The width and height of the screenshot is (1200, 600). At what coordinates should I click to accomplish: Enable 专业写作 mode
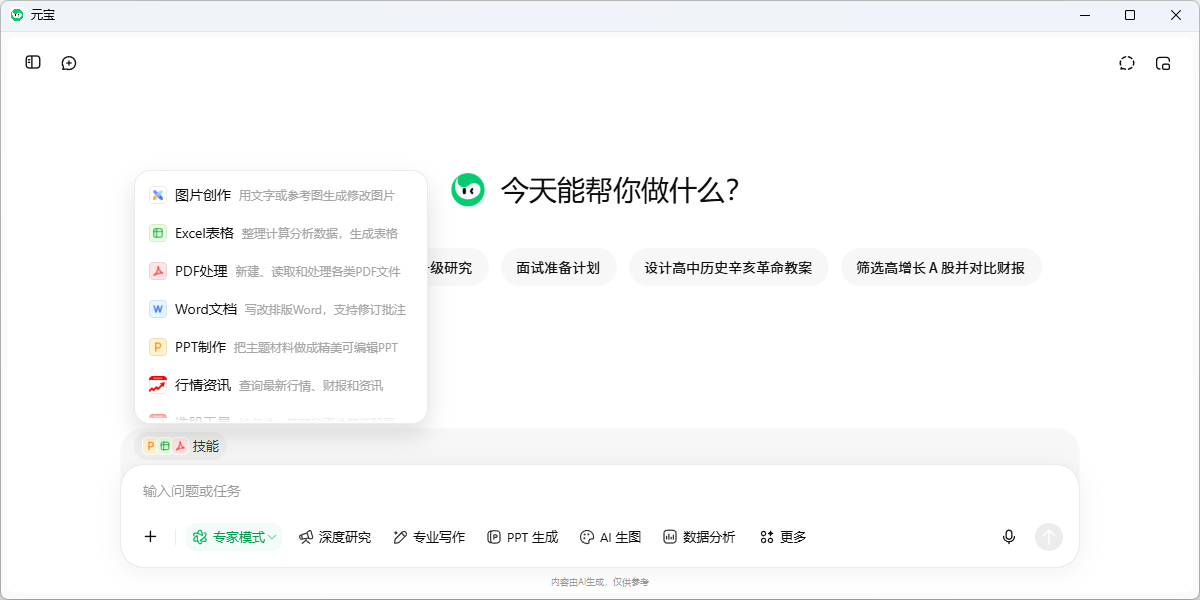(x=429, y=537)
